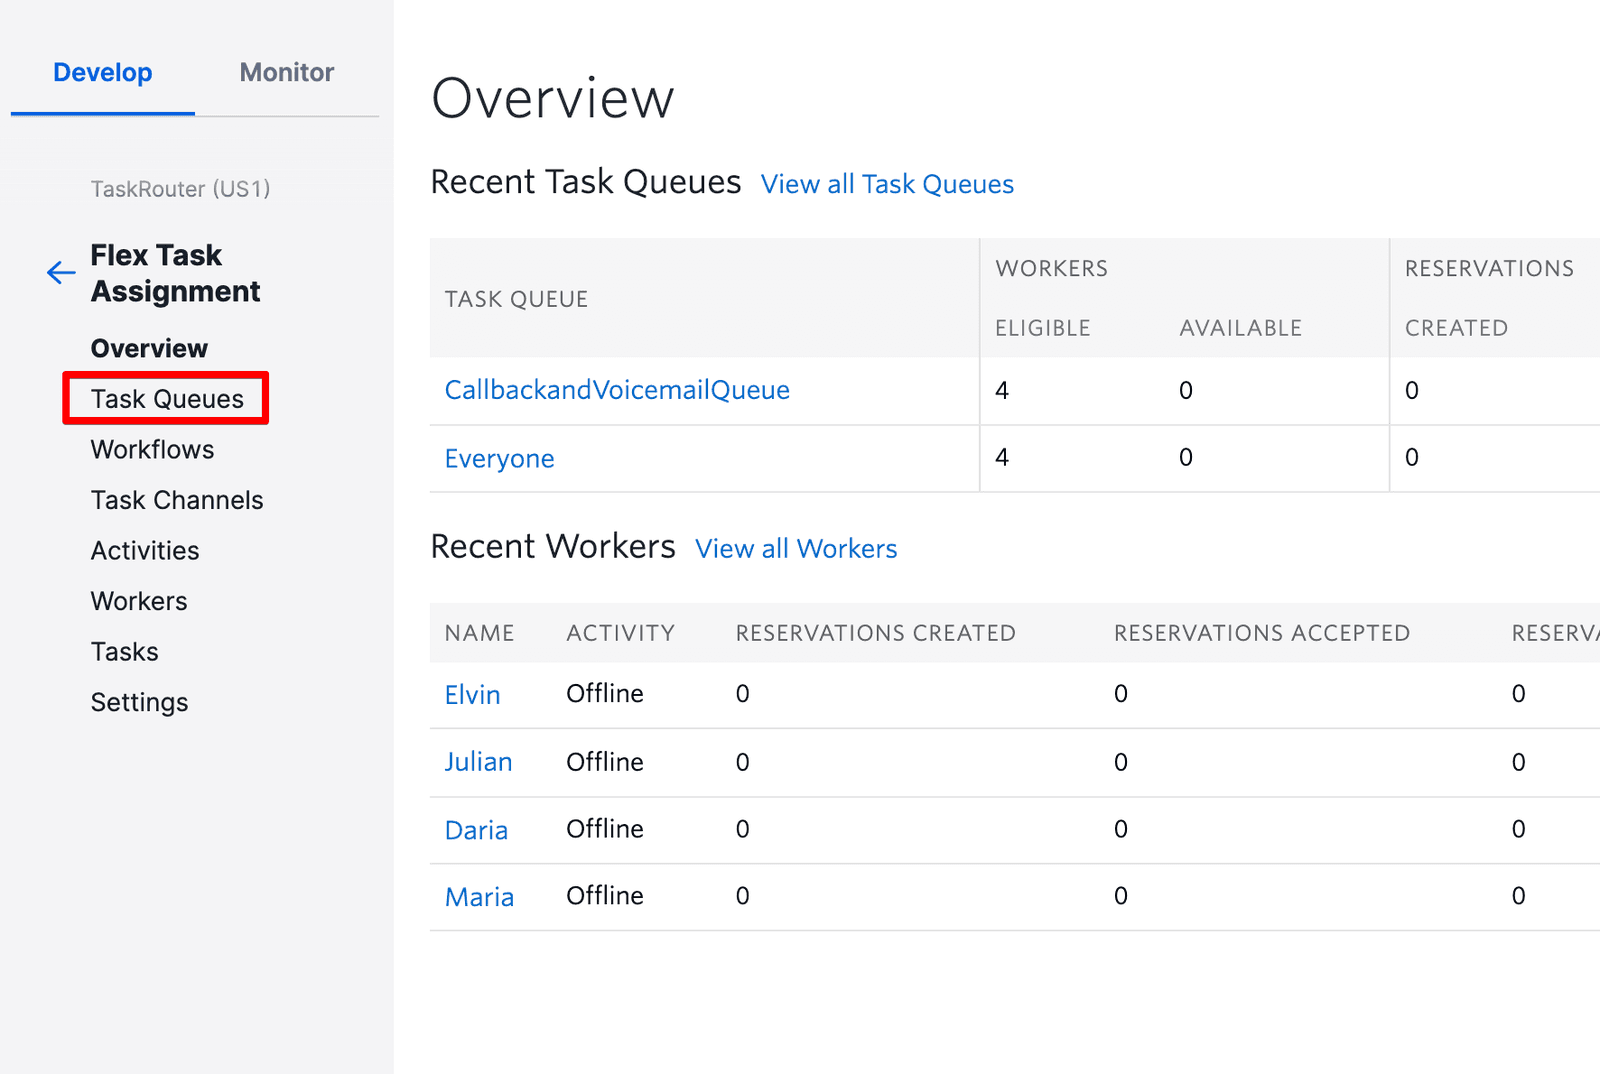
Task: Open the Workflows section
Action: coord(152,449)
